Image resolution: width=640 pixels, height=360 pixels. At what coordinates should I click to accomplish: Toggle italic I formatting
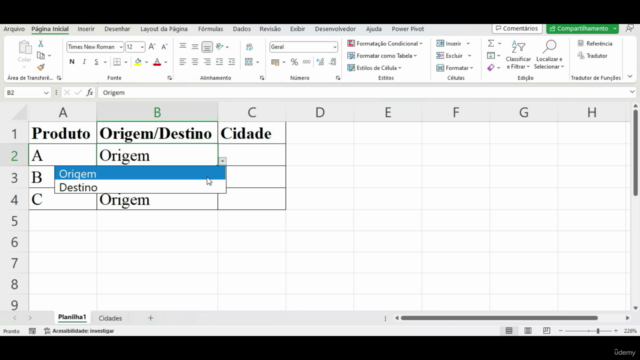(84, 62)
